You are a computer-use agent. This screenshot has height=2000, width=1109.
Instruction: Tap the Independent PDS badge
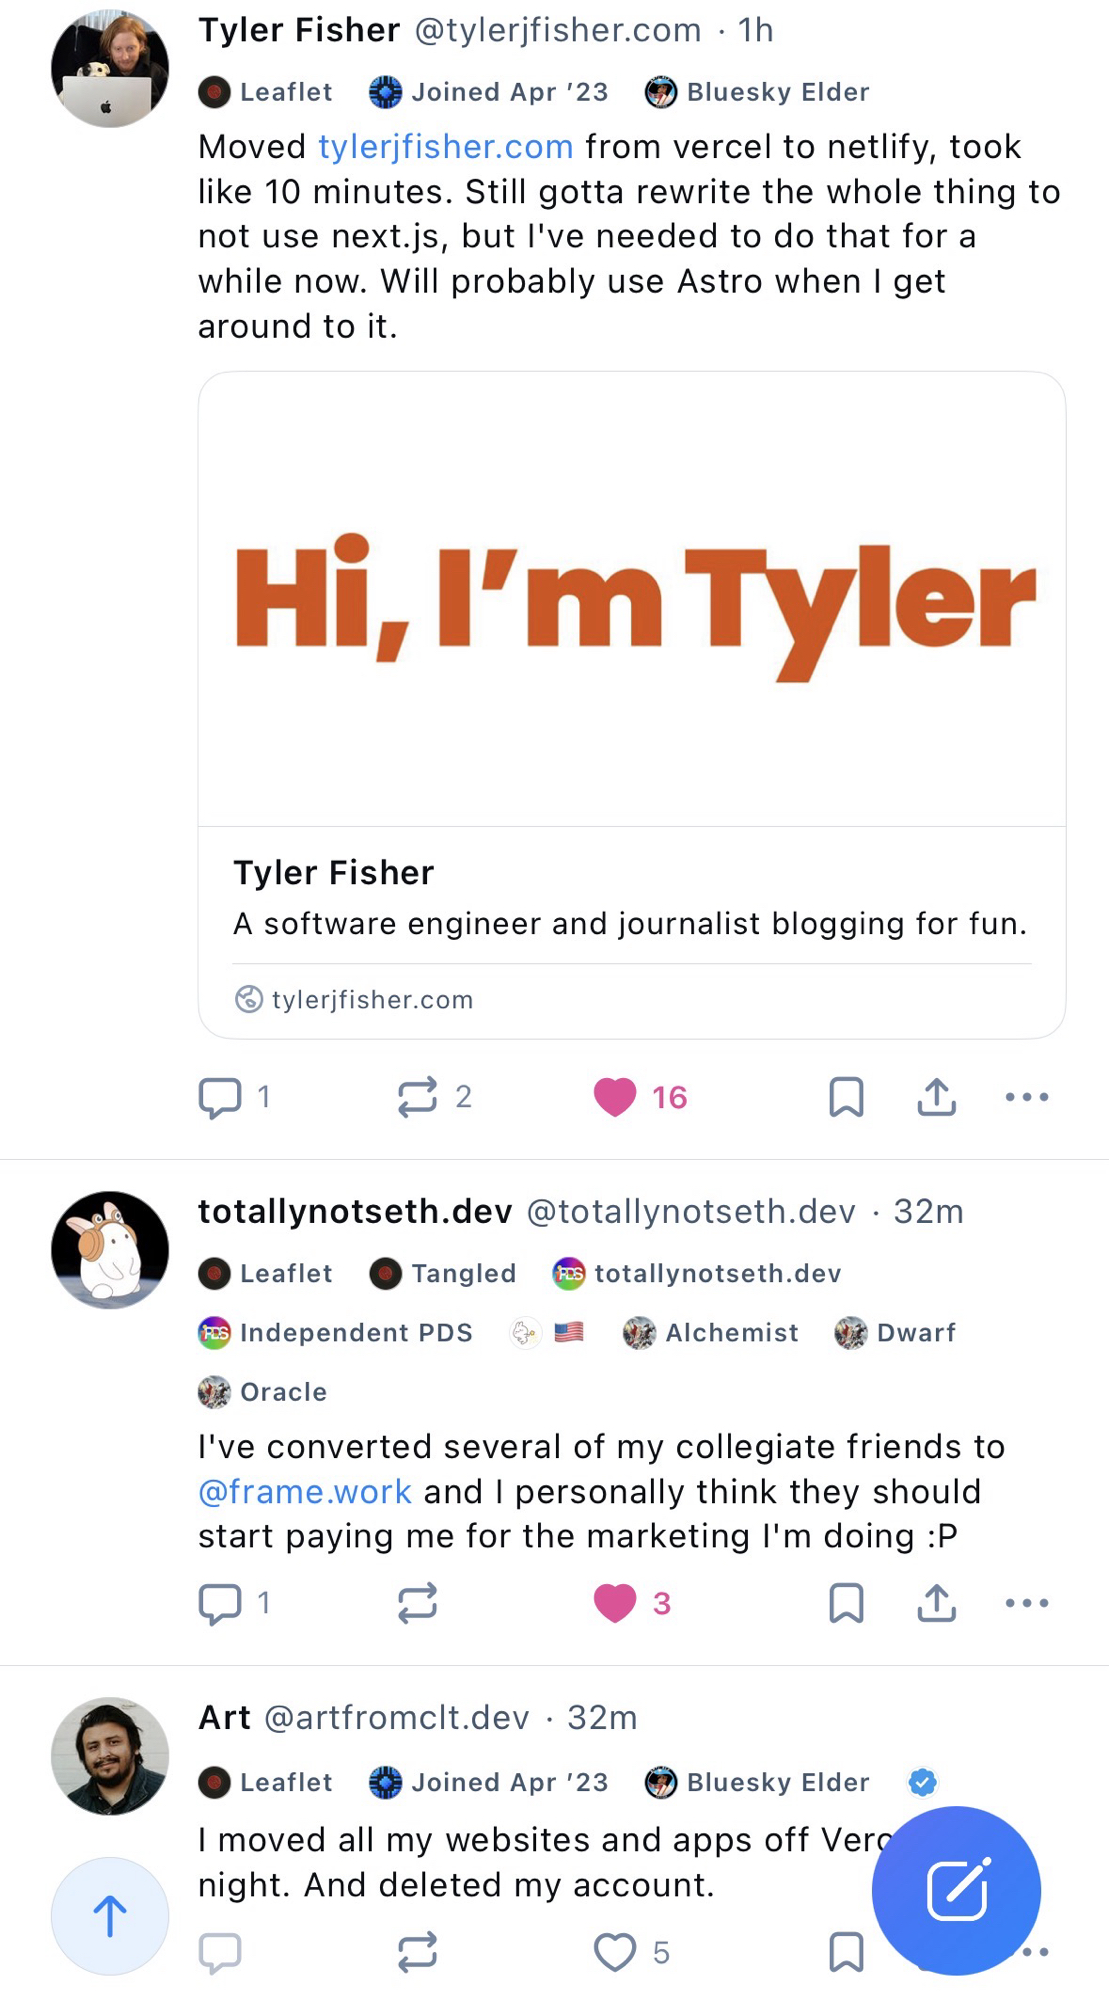(336, 1333)
